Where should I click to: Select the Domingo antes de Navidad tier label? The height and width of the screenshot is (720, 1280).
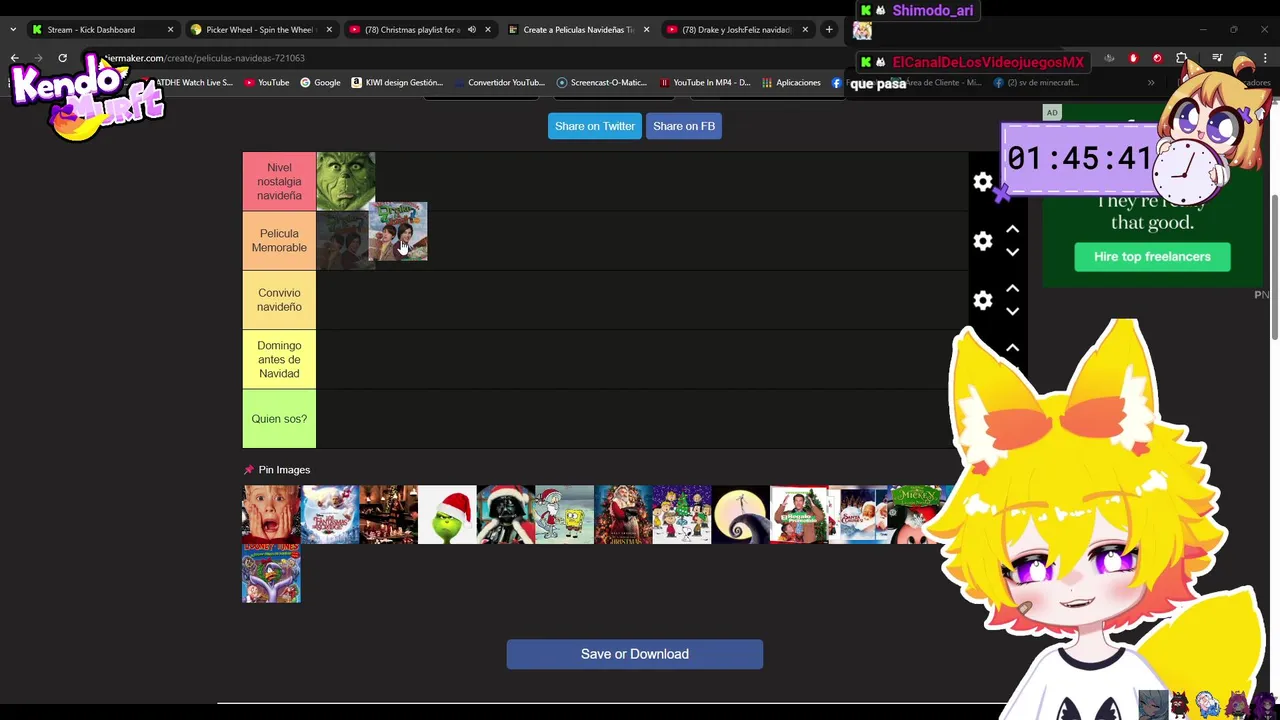pos(279,359)
